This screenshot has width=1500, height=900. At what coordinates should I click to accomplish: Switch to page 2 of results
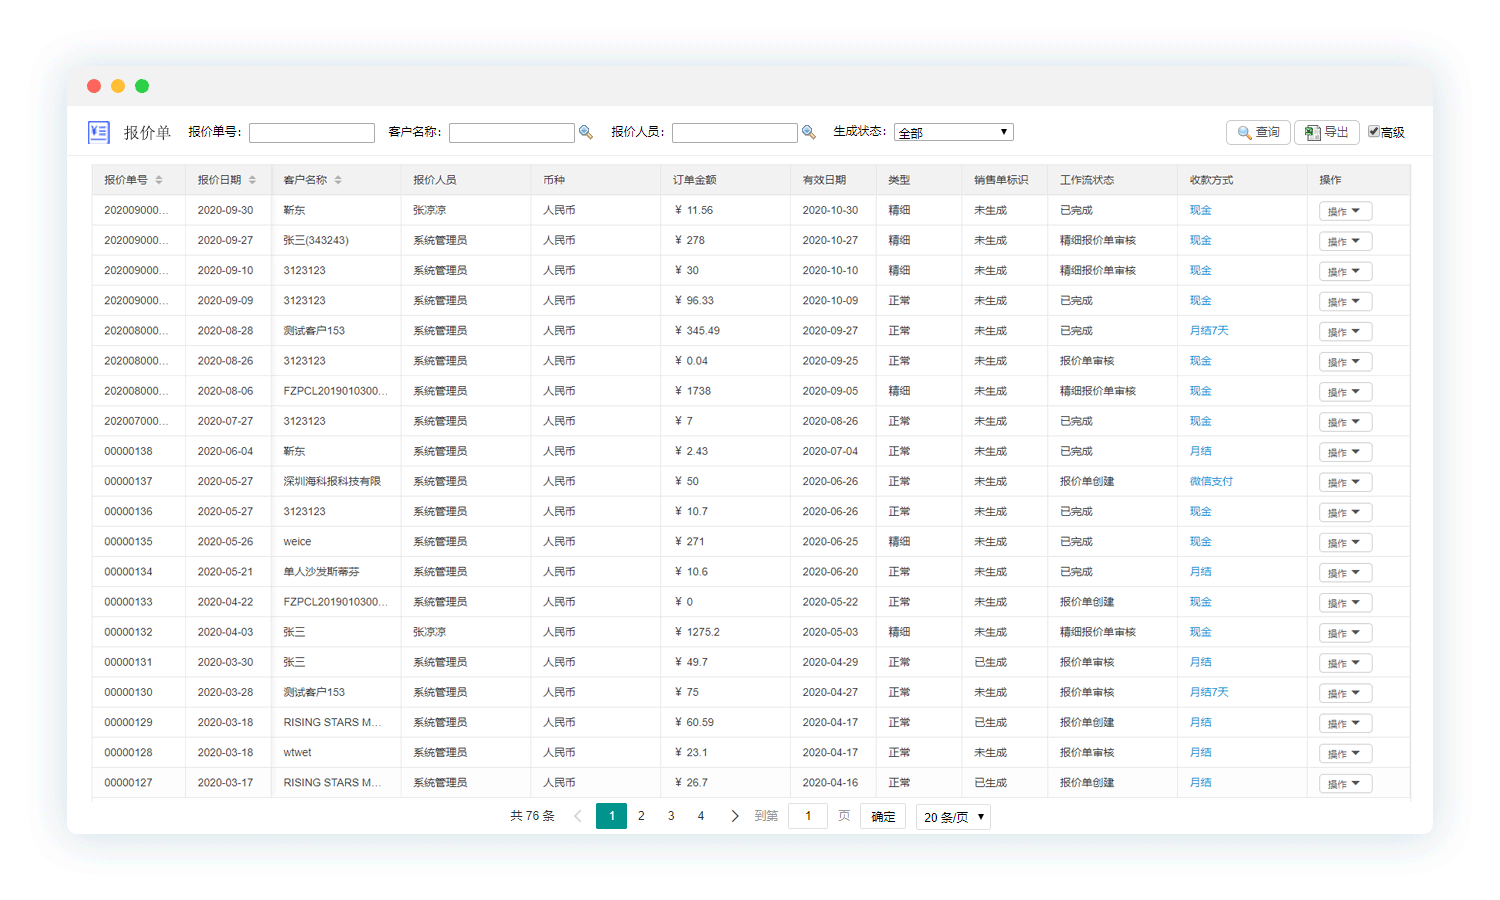pos(641,816)
